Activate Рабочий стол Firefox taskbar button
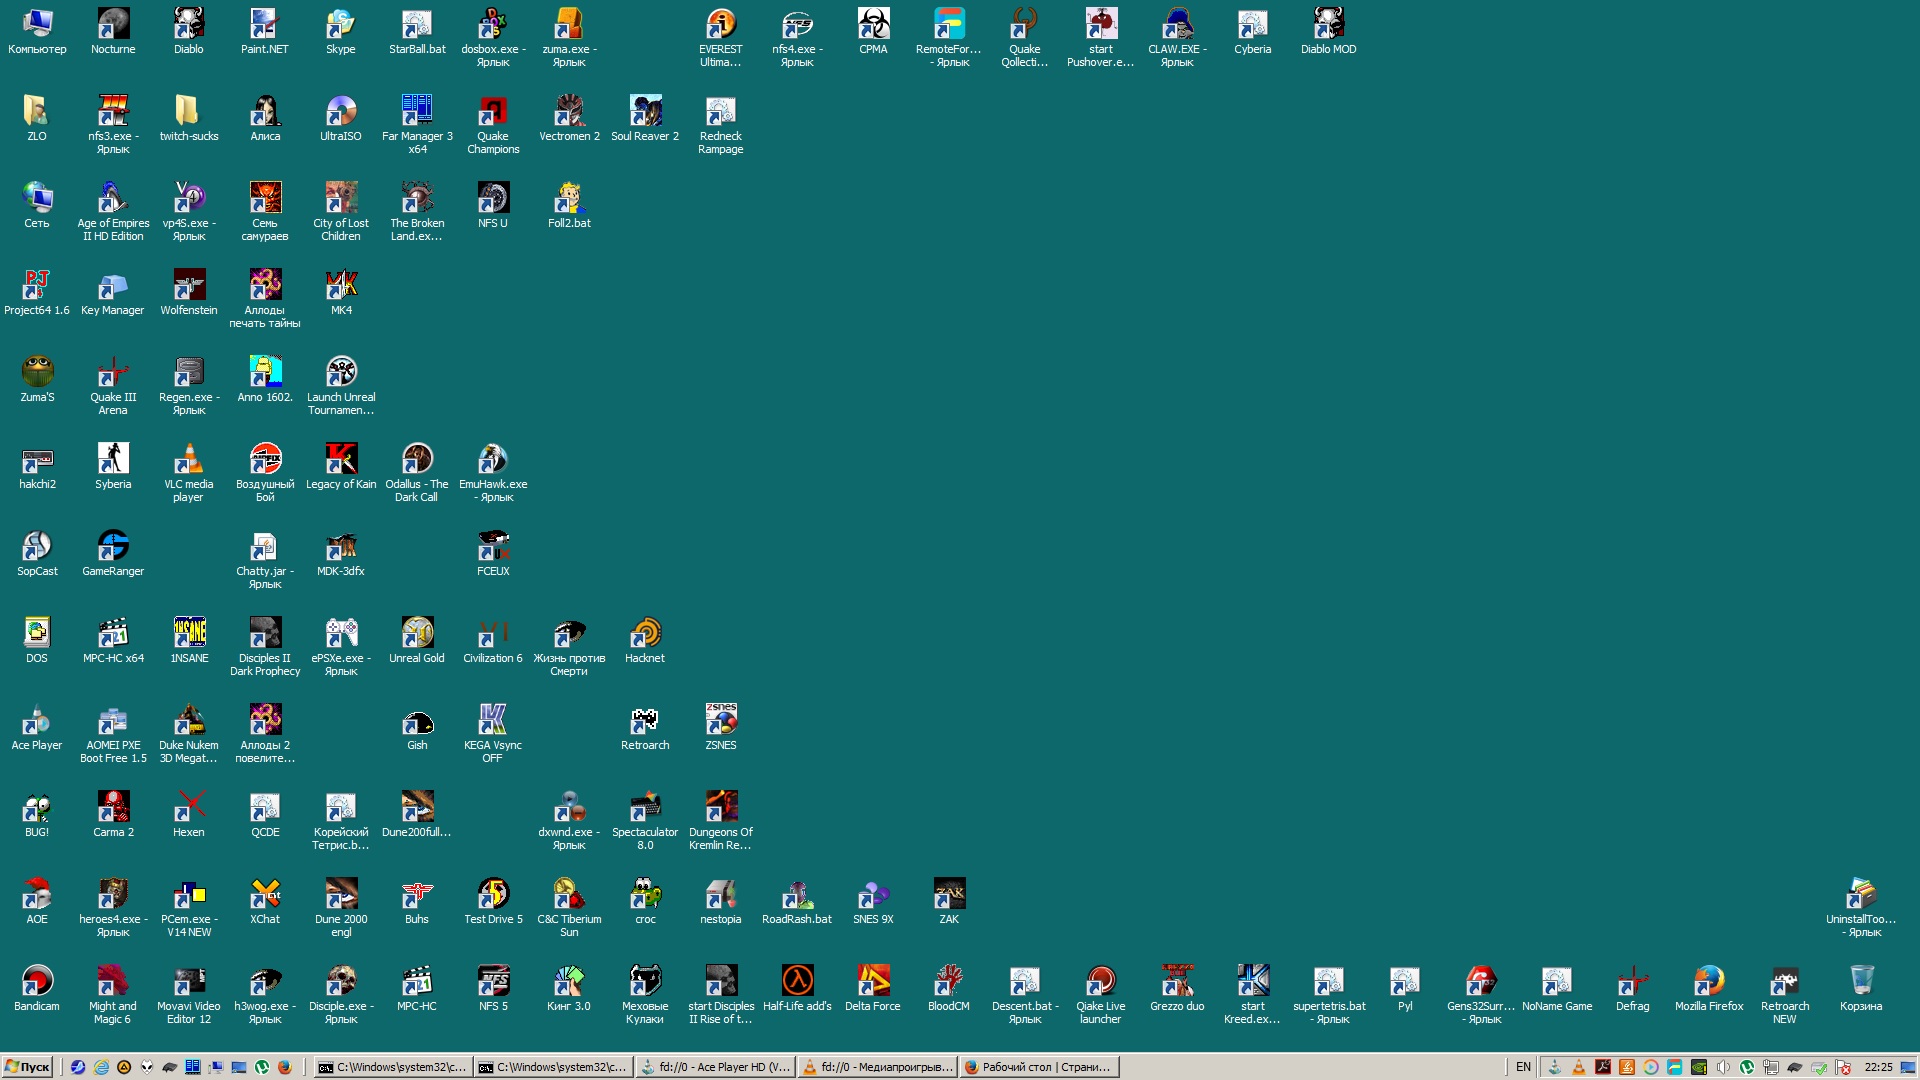 click(x=1038, y=1067)
